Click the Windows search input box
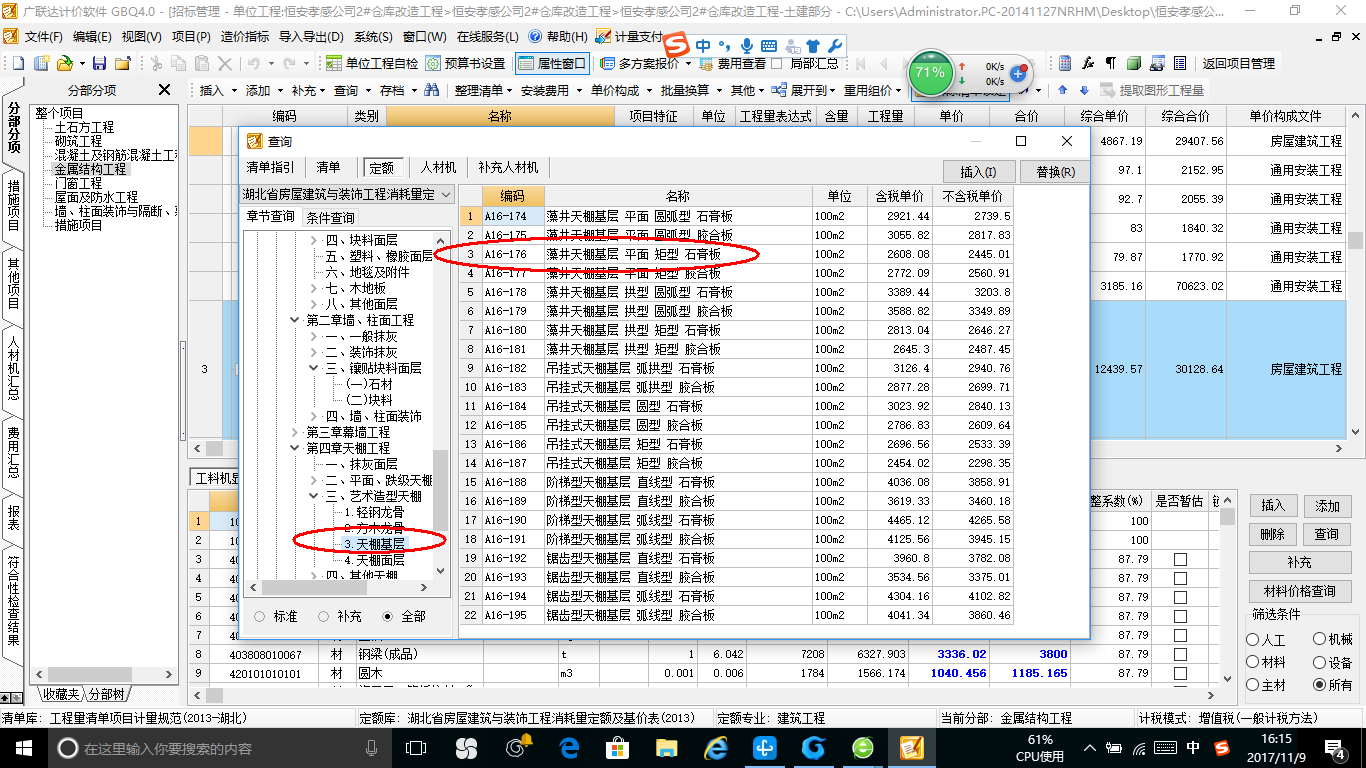Viewport: 1366px width, 768px height. click(x=218, y=748)
